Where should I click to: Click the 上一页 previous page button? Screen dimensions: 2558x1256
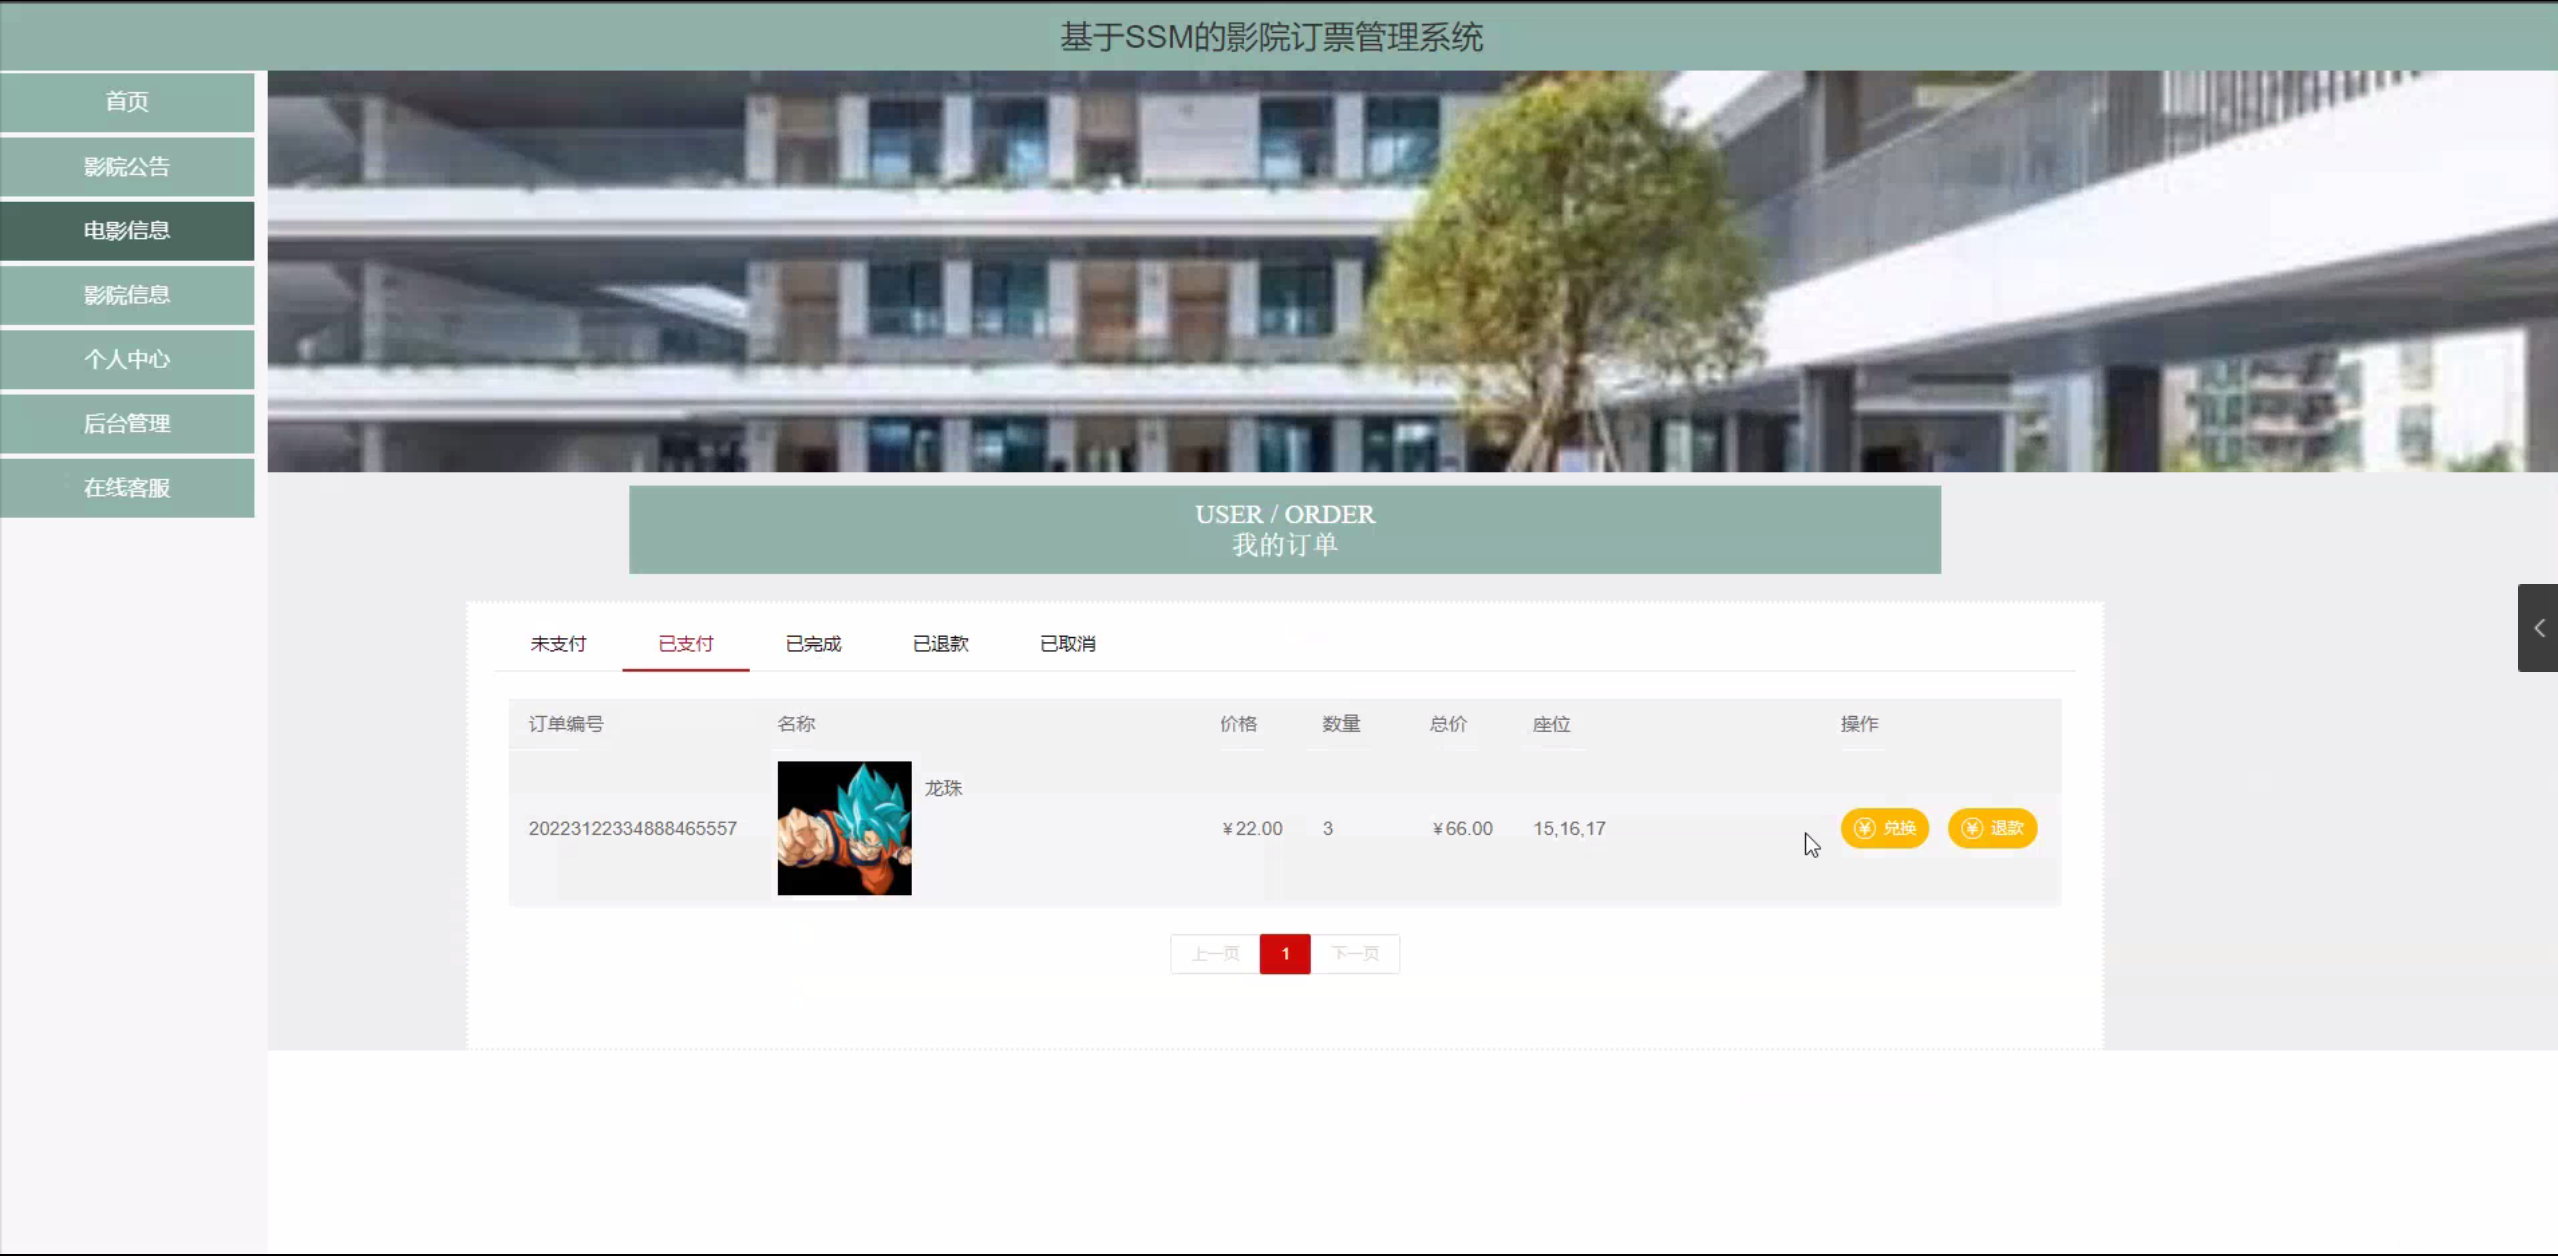pyautogui.click(x=1215, y=954)
